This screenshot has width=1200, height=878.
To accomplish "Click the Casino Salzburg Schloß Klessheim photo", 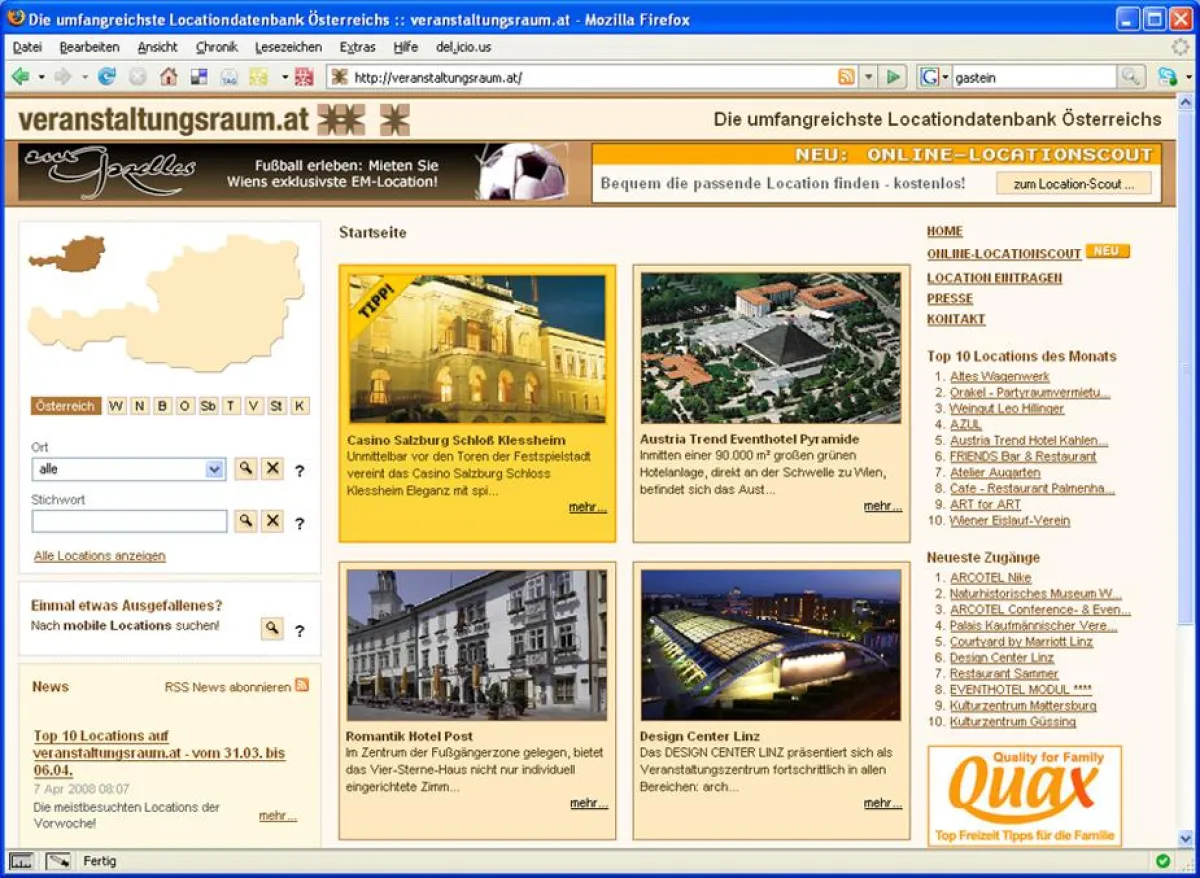I will click(477, 349).
